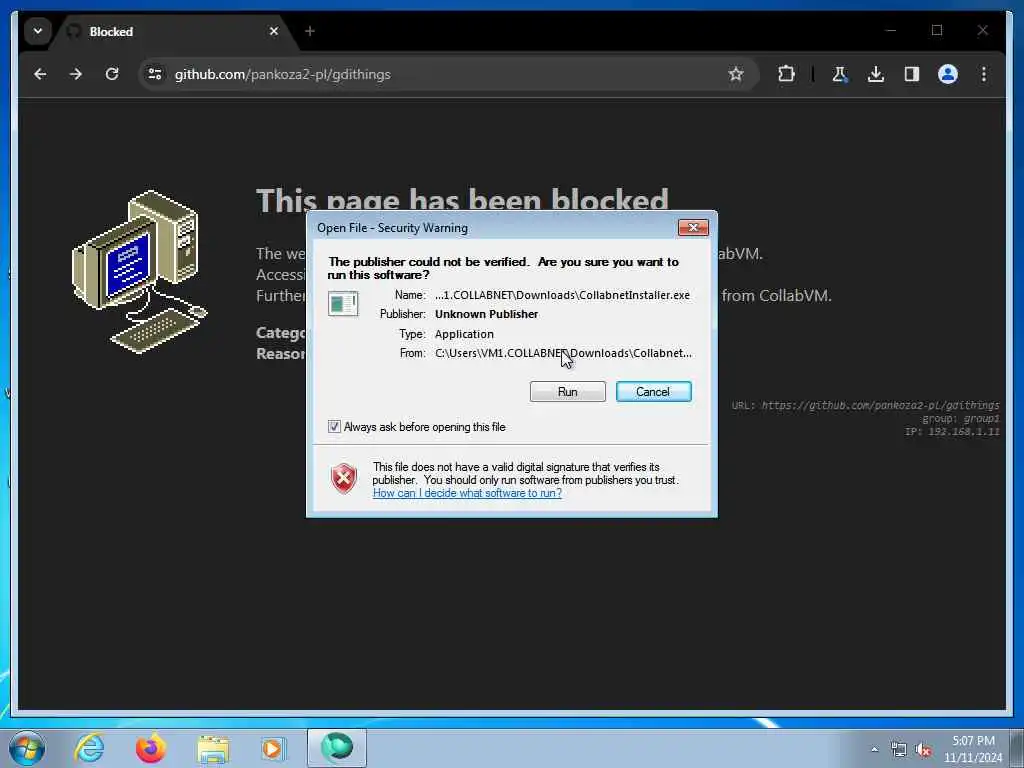Reload the blocked page
The width and height of the screenshot is (1024, 768).
pos(112,74)
